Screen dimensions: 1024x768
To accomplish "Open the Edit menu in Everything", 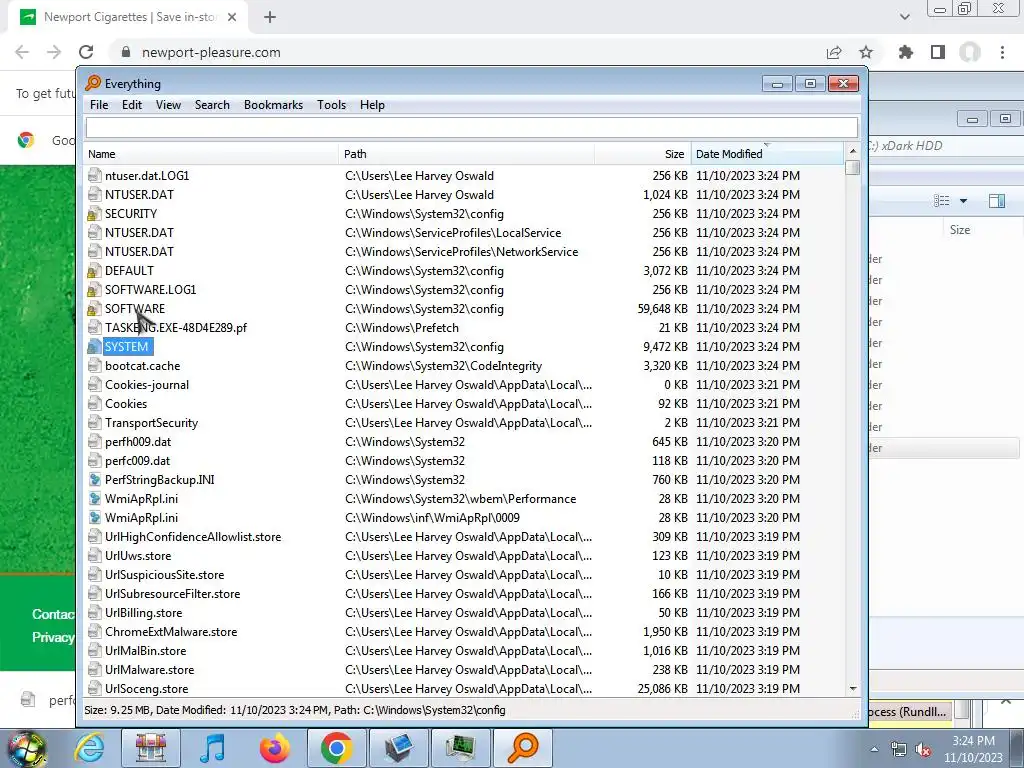I will click(x=132, y=105).
